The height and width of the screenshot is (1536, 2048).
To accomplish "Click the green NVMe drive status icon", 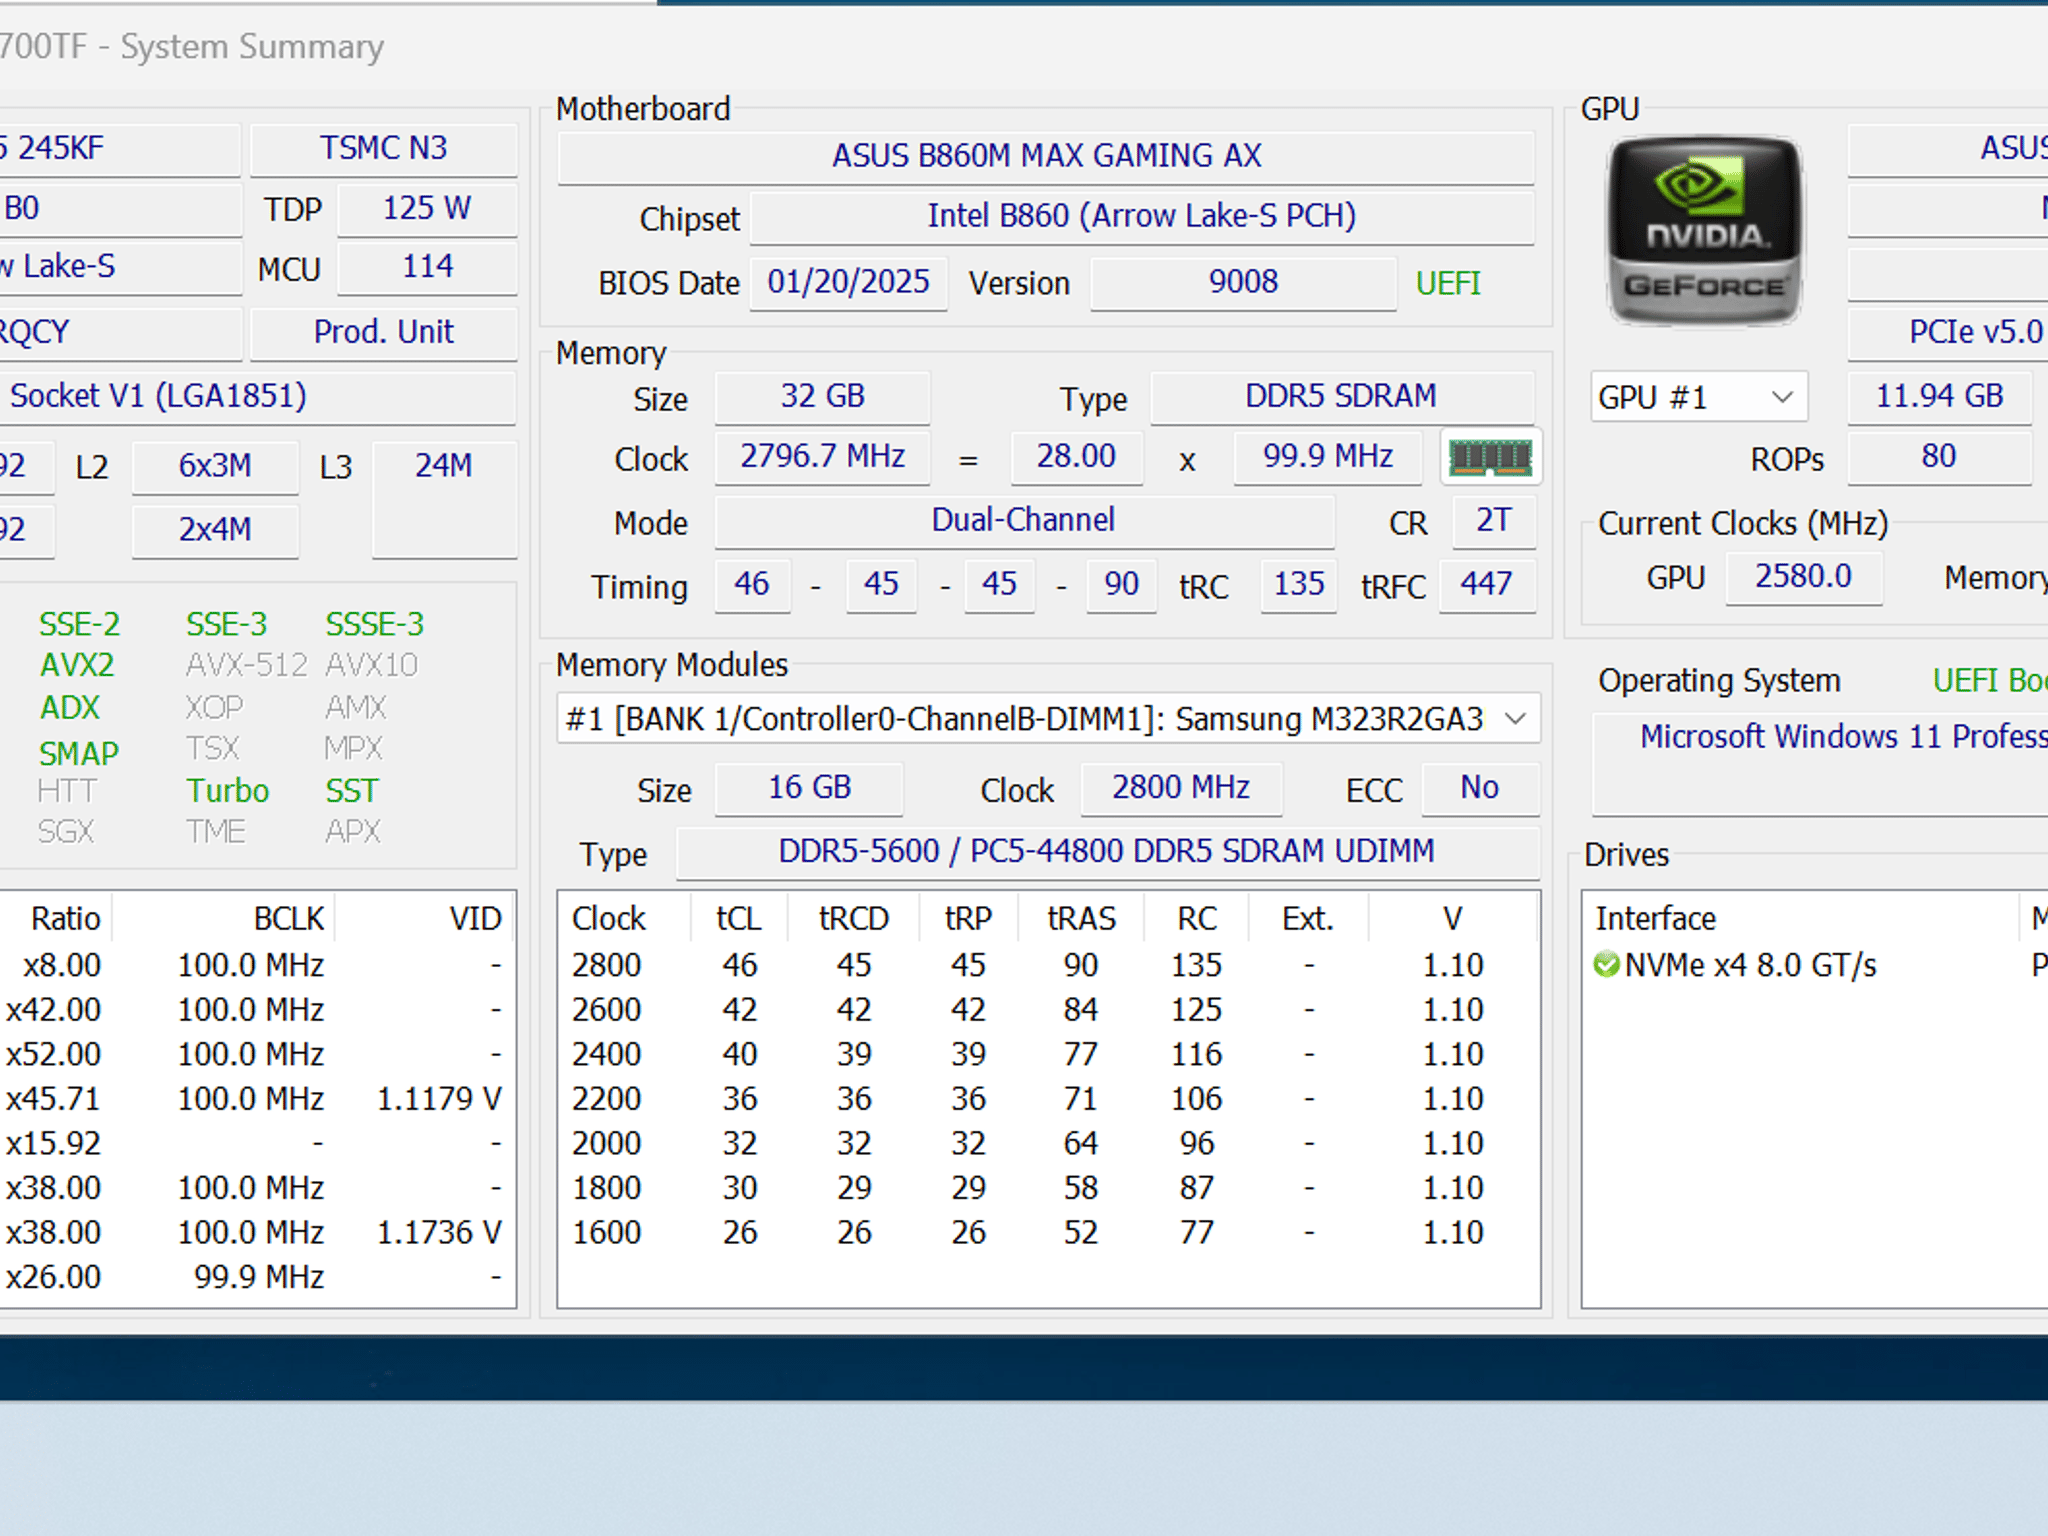I will tap(1606, 965).
